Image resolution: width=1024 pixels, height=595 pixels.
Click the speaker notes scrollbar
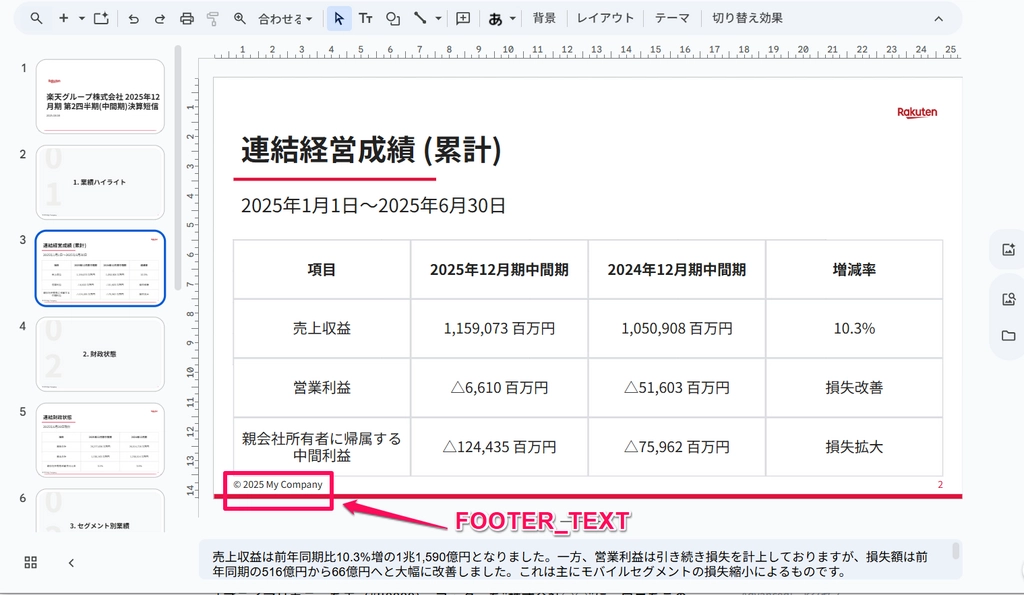point(955,551)
